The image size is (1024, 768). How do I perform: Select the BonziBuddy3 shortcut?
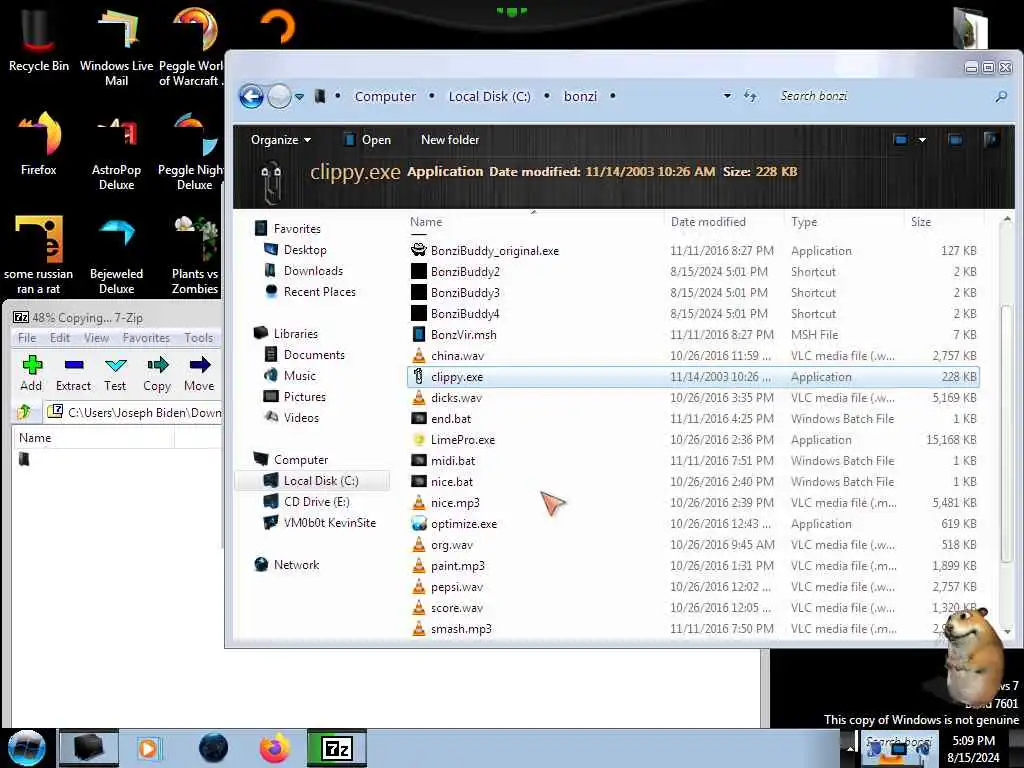[693, 293]
